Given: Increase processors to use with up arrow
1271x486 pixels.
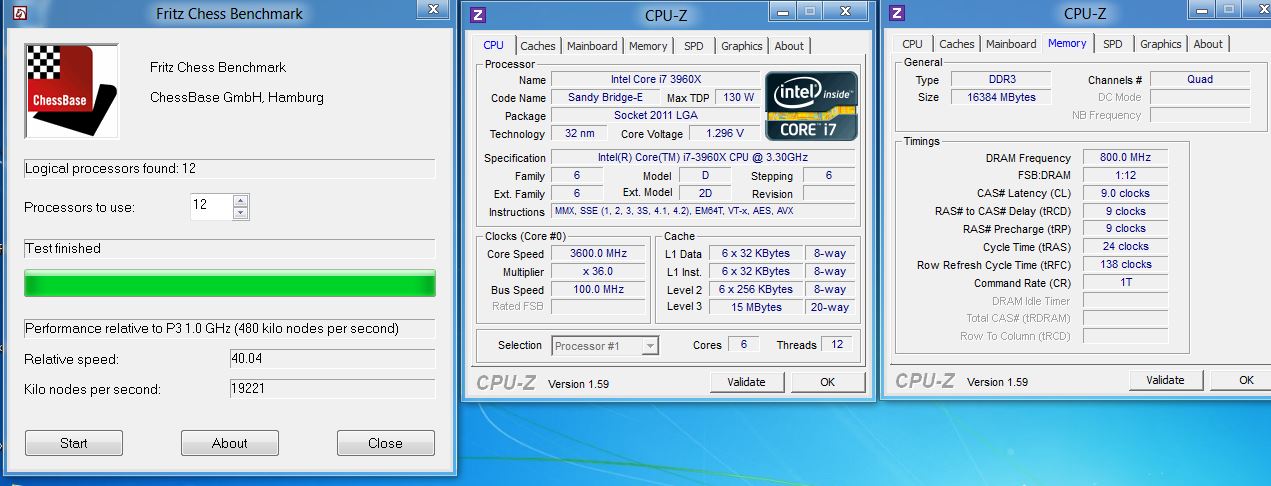Looking at the screenshot, I should (240, 200).
